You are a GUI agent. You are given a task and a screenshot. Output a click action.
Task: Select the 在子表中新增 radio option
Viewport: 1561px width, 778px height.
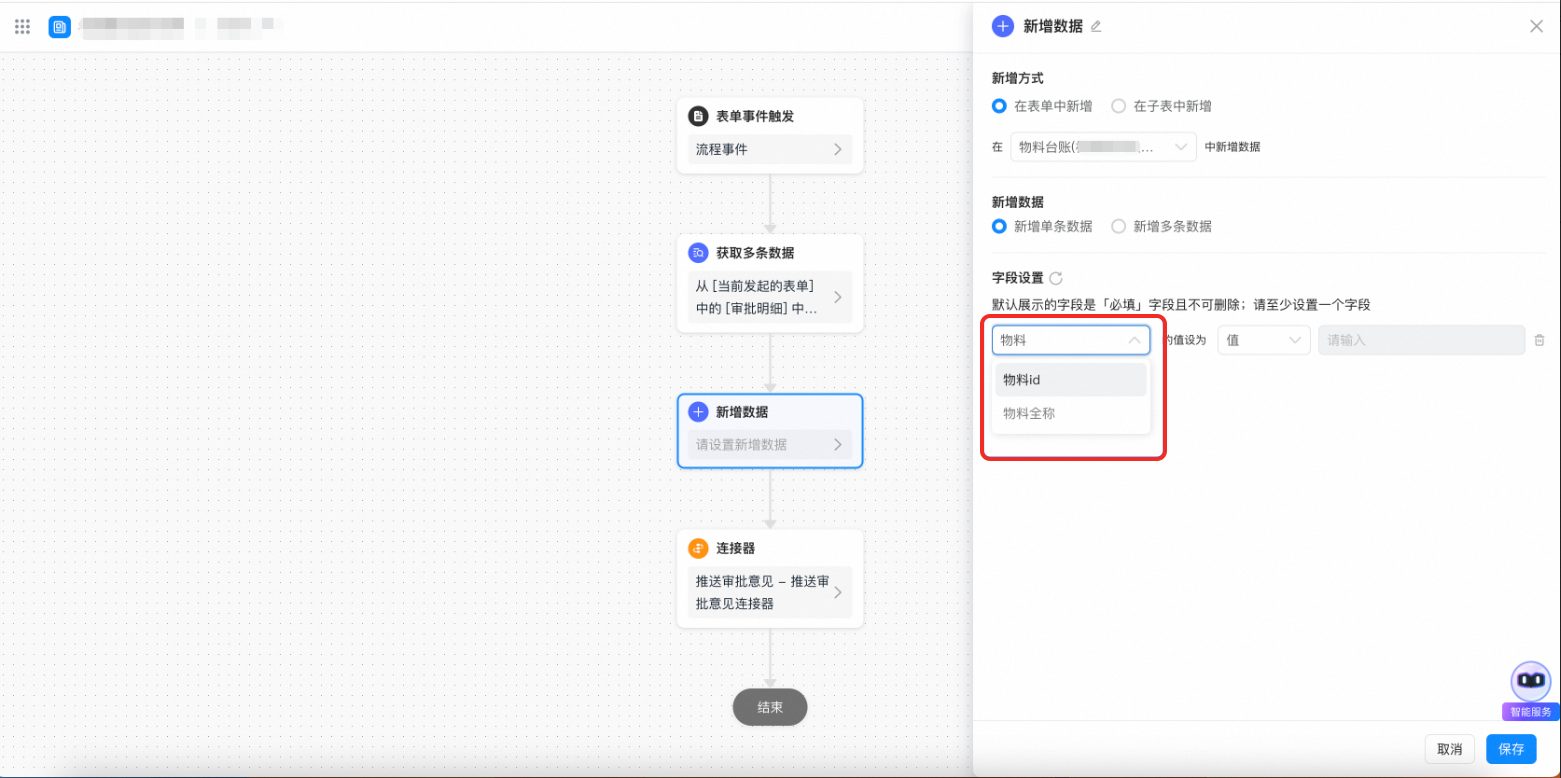pos(1118,106)
